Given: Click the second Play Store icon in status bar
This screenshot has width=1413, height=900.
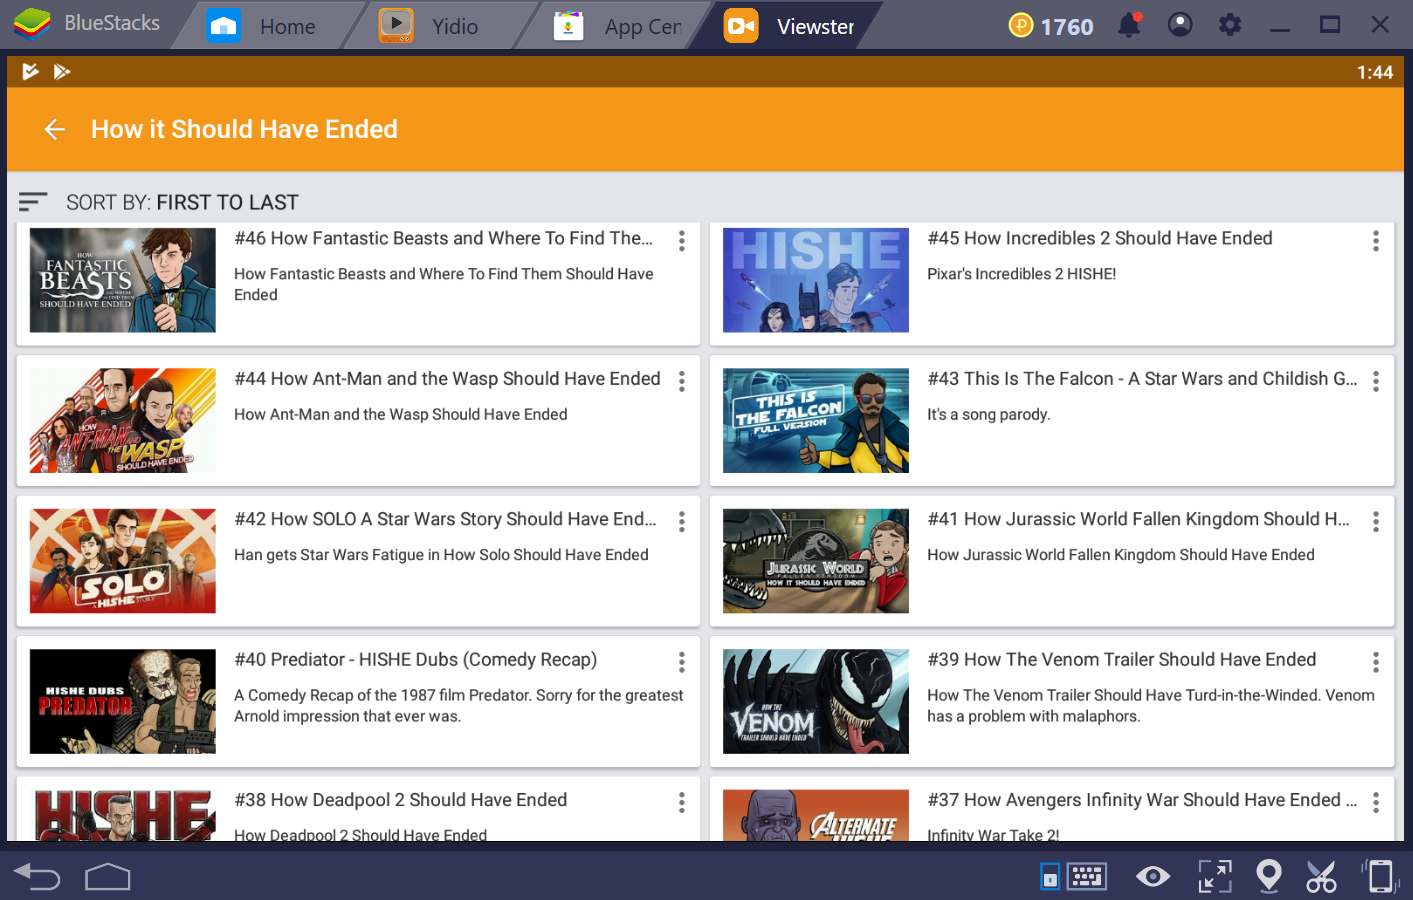Looking at the screenshot, I should click(x=62, y=71).
